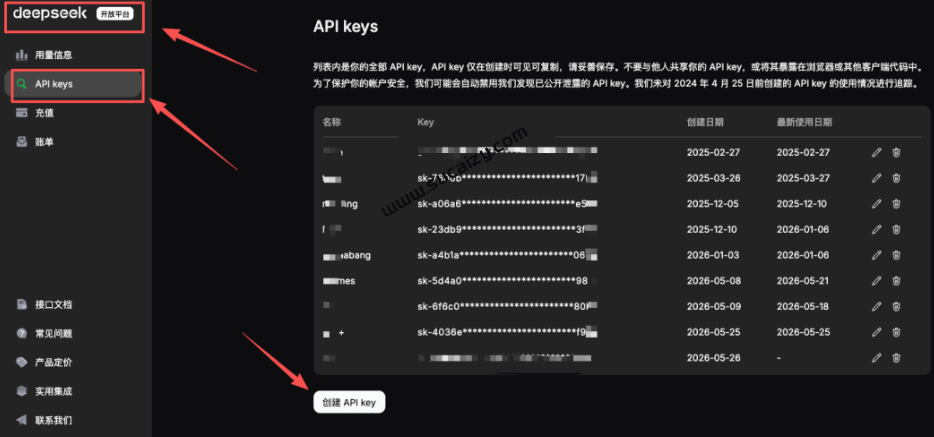Click the 创建日期 column header
This screenshot has height=437, width=934.
705,122
